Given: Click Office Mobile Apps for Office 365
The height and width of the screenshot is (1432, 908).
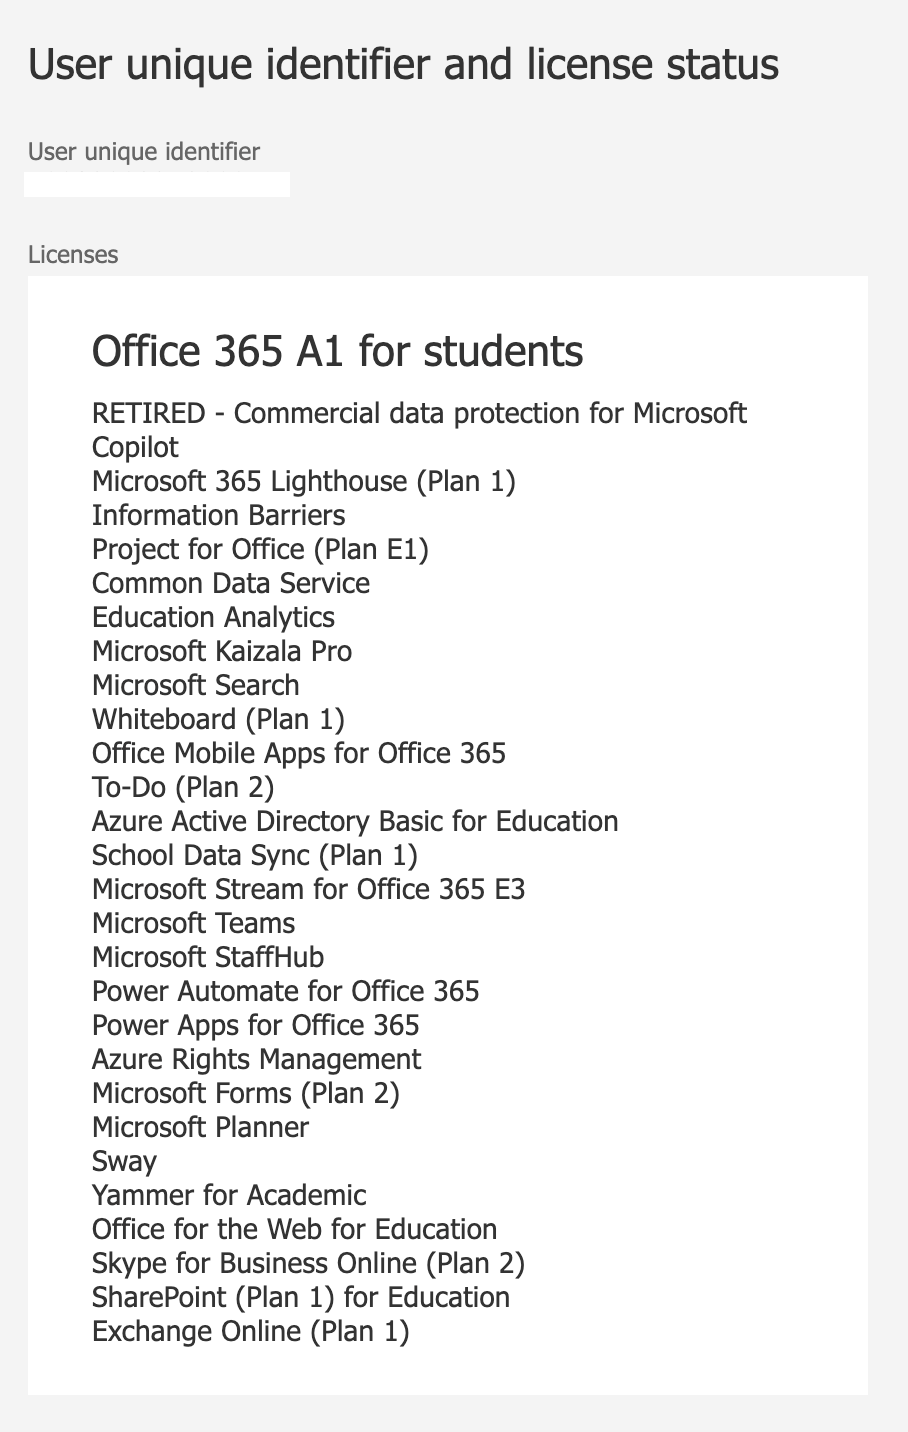Looking at the screenshot, I should (299, 754).
